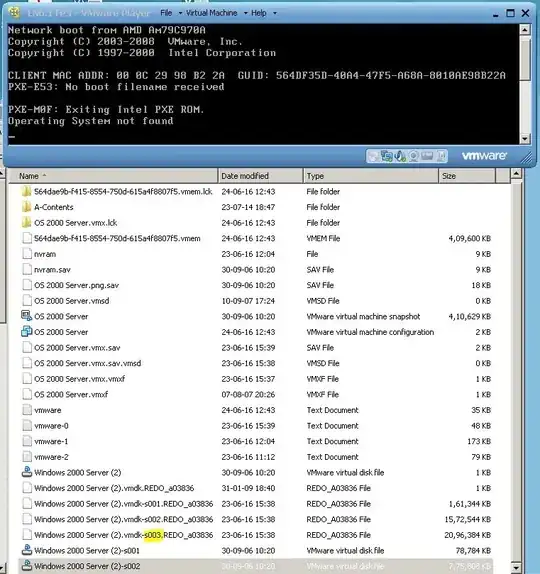The image size is (540, 574).
Task: Open the Help menu in VMware Player
Action: click(x=258, y=13)
